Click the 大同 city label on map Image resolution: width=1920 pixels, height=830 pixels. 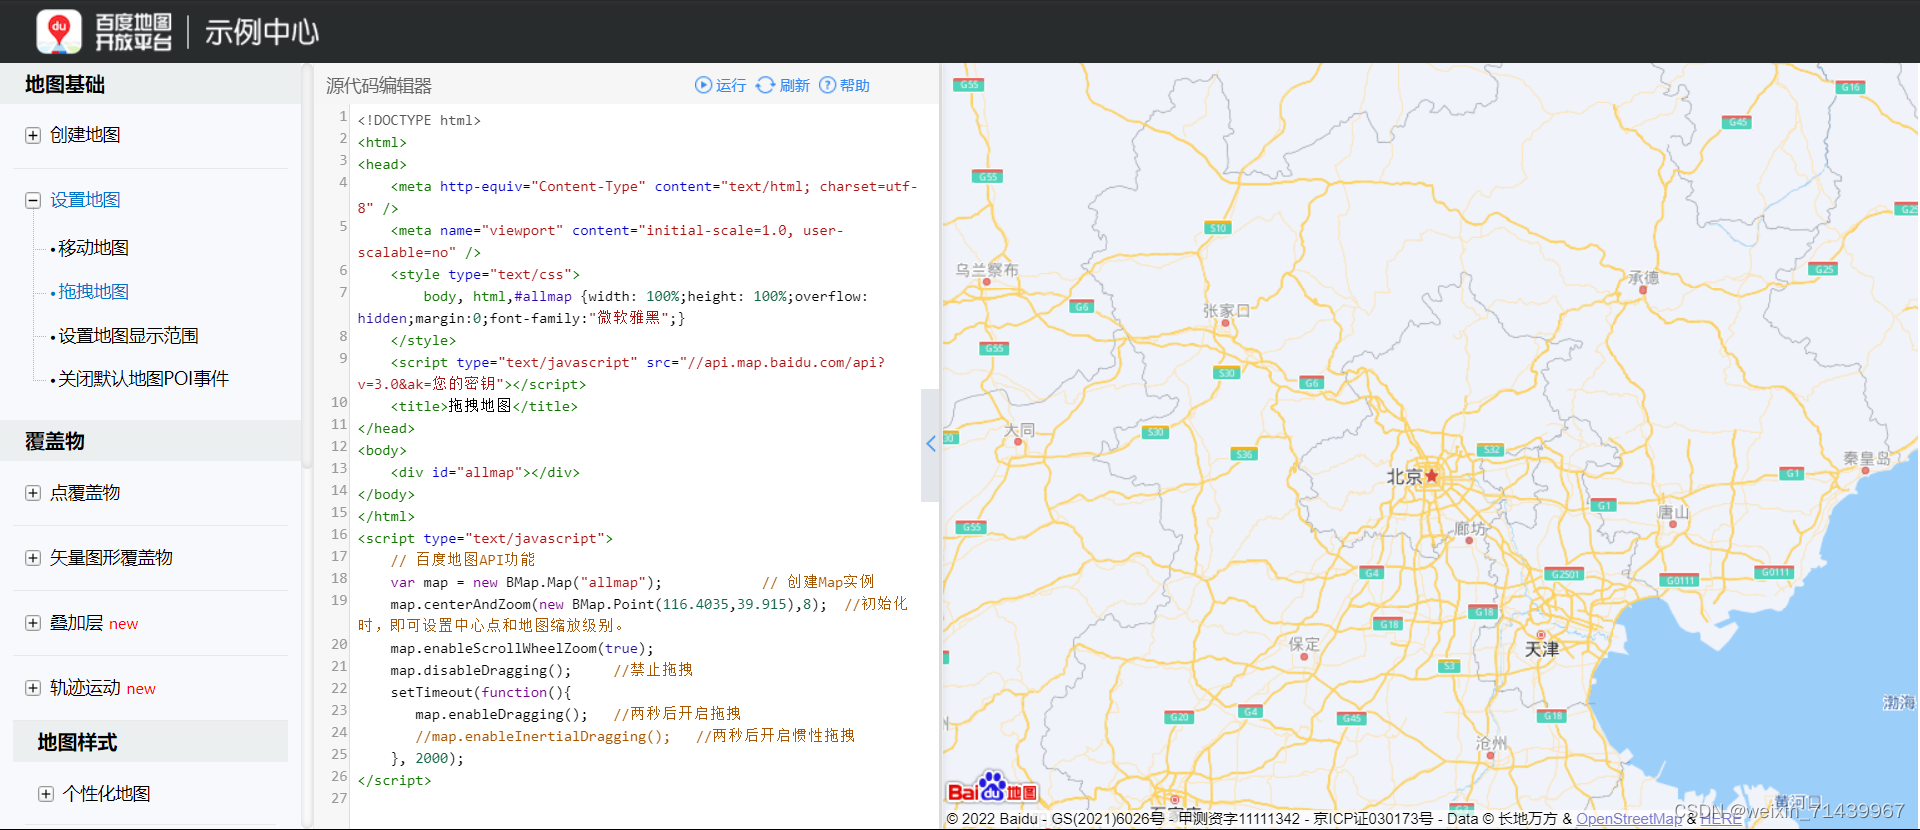click(x=1019, y=430)
